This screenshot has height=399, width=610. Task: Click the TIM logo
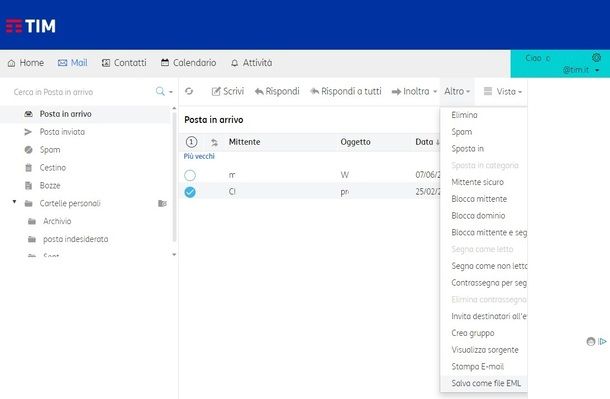click(30, 26)
